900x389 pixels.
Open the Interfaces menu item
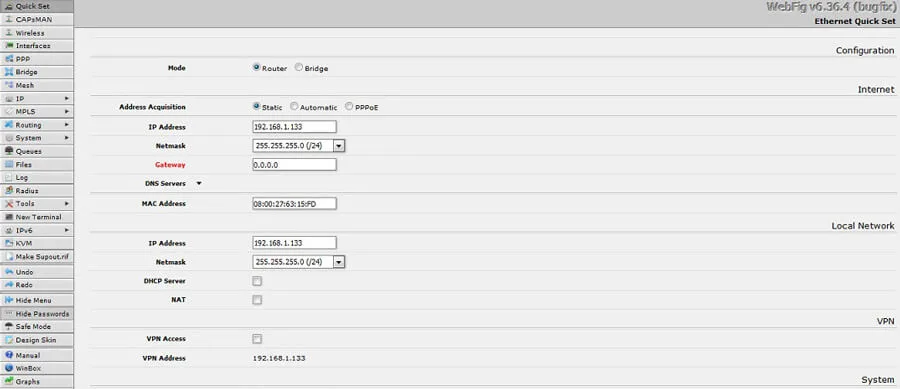pyautogui.click(x=37, y=45)
